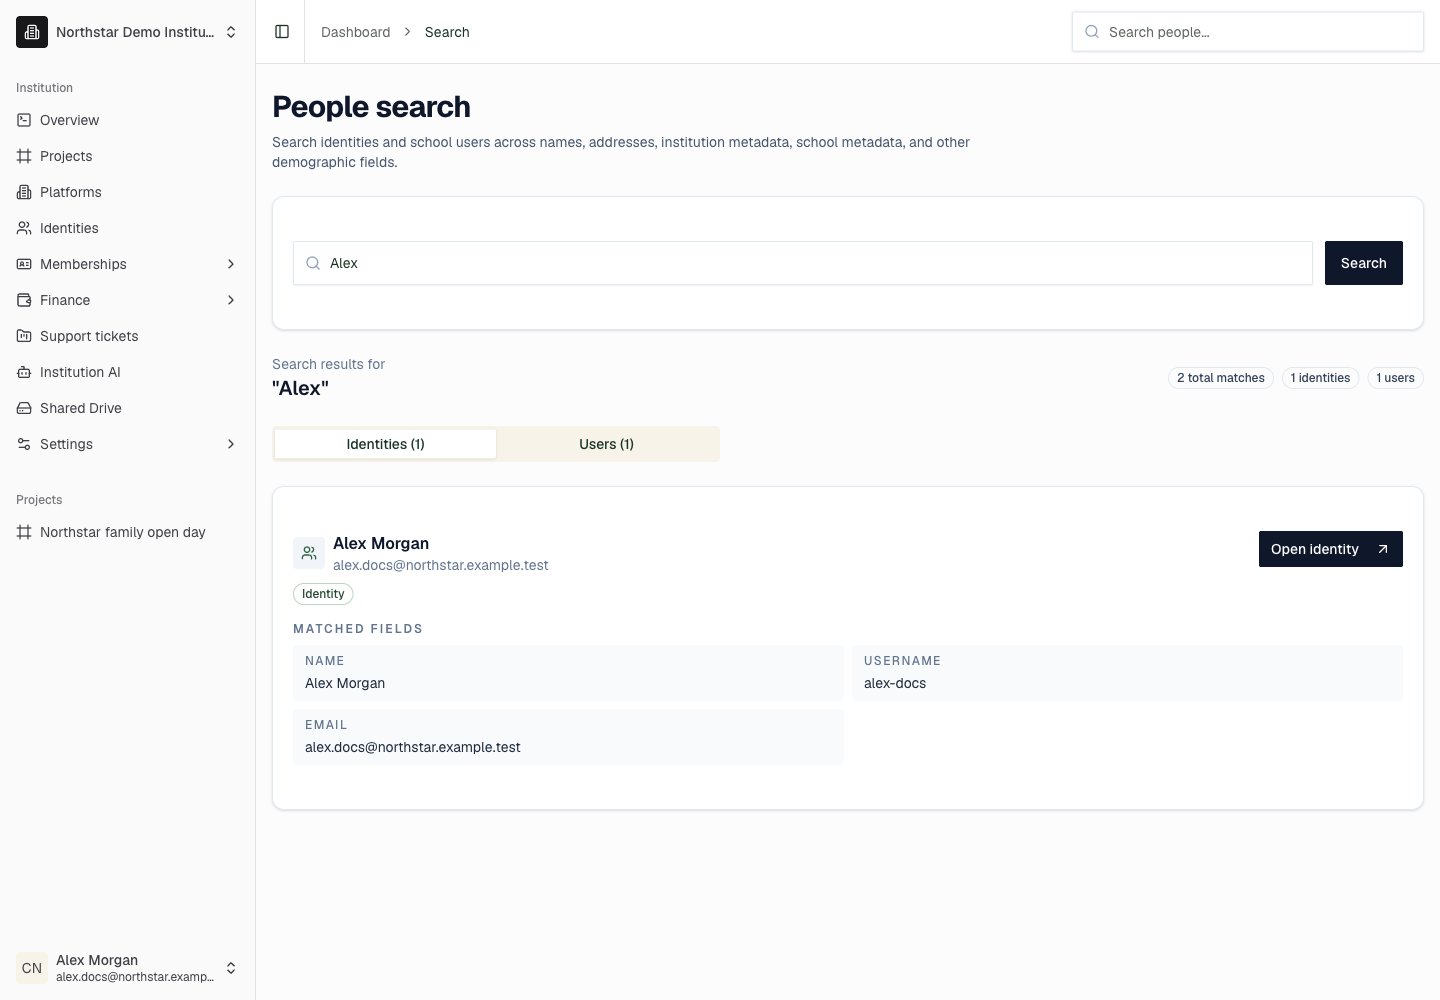Click the Memberships card icon
The width and height of the screenshot is (1440, 1000).
pyautogui.click(x=24, y=264)
